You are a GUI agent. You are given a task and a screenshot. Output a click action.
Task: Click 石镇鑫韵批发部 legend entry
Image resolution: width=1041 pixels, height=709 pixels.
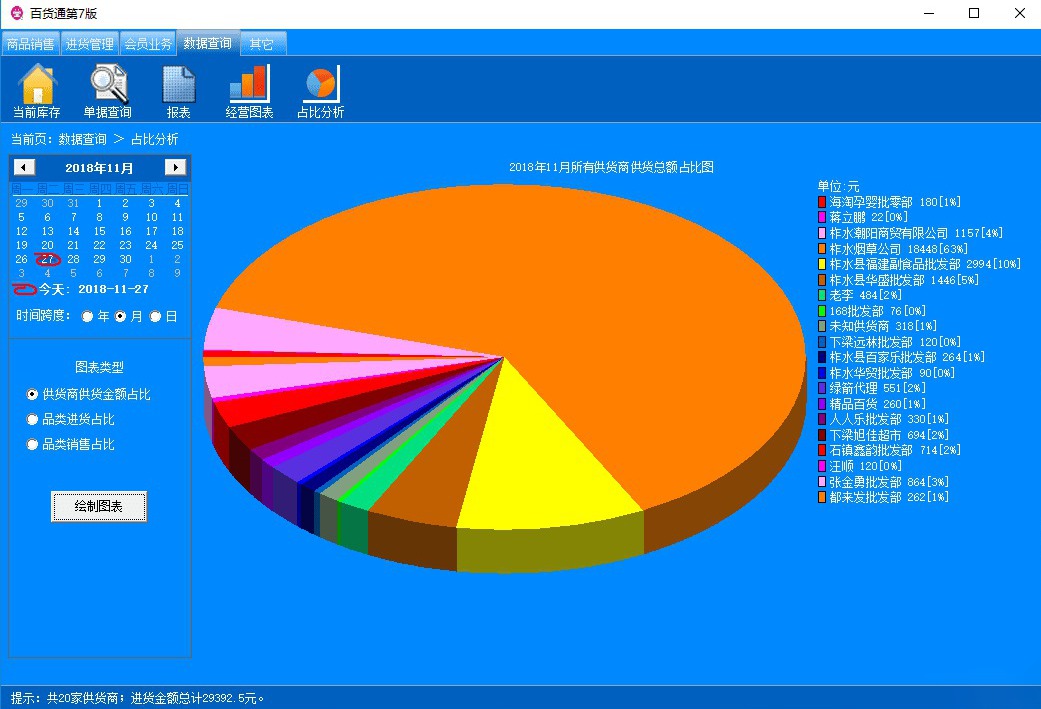(x=890, y=450)
